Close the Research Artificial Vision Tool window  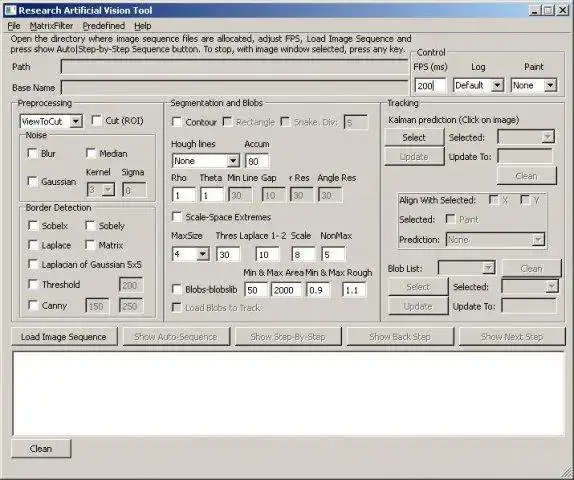click(563, 10)
